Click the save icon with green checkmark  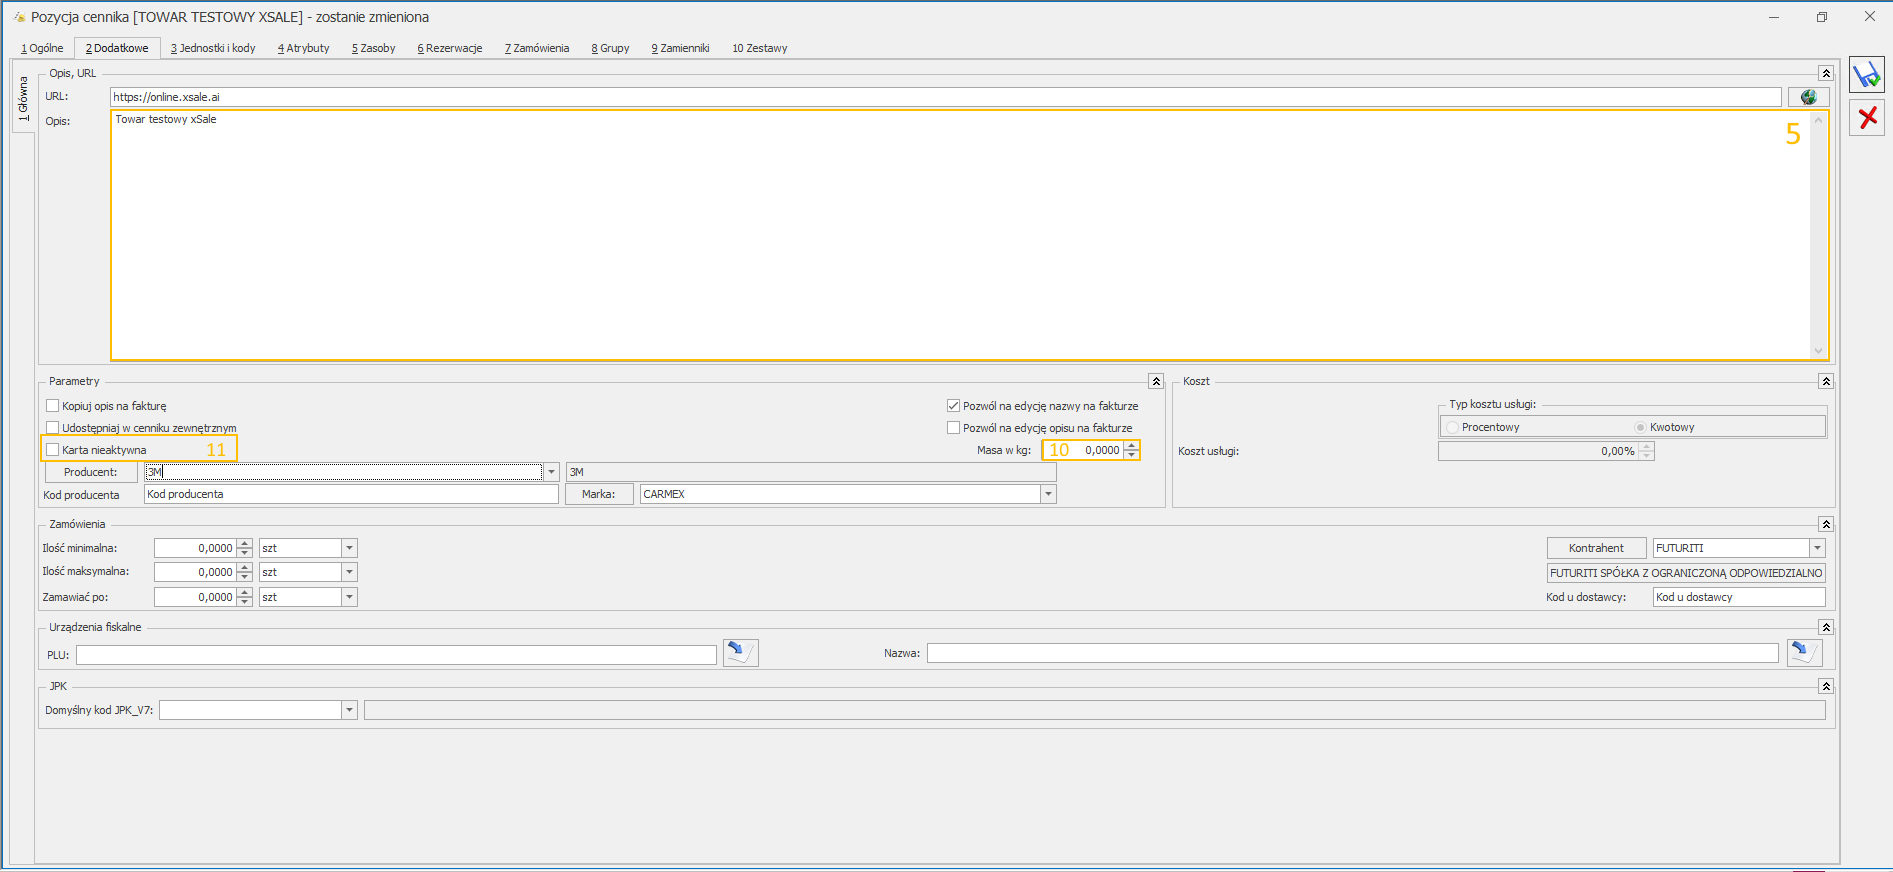[x=1866, y=76]
